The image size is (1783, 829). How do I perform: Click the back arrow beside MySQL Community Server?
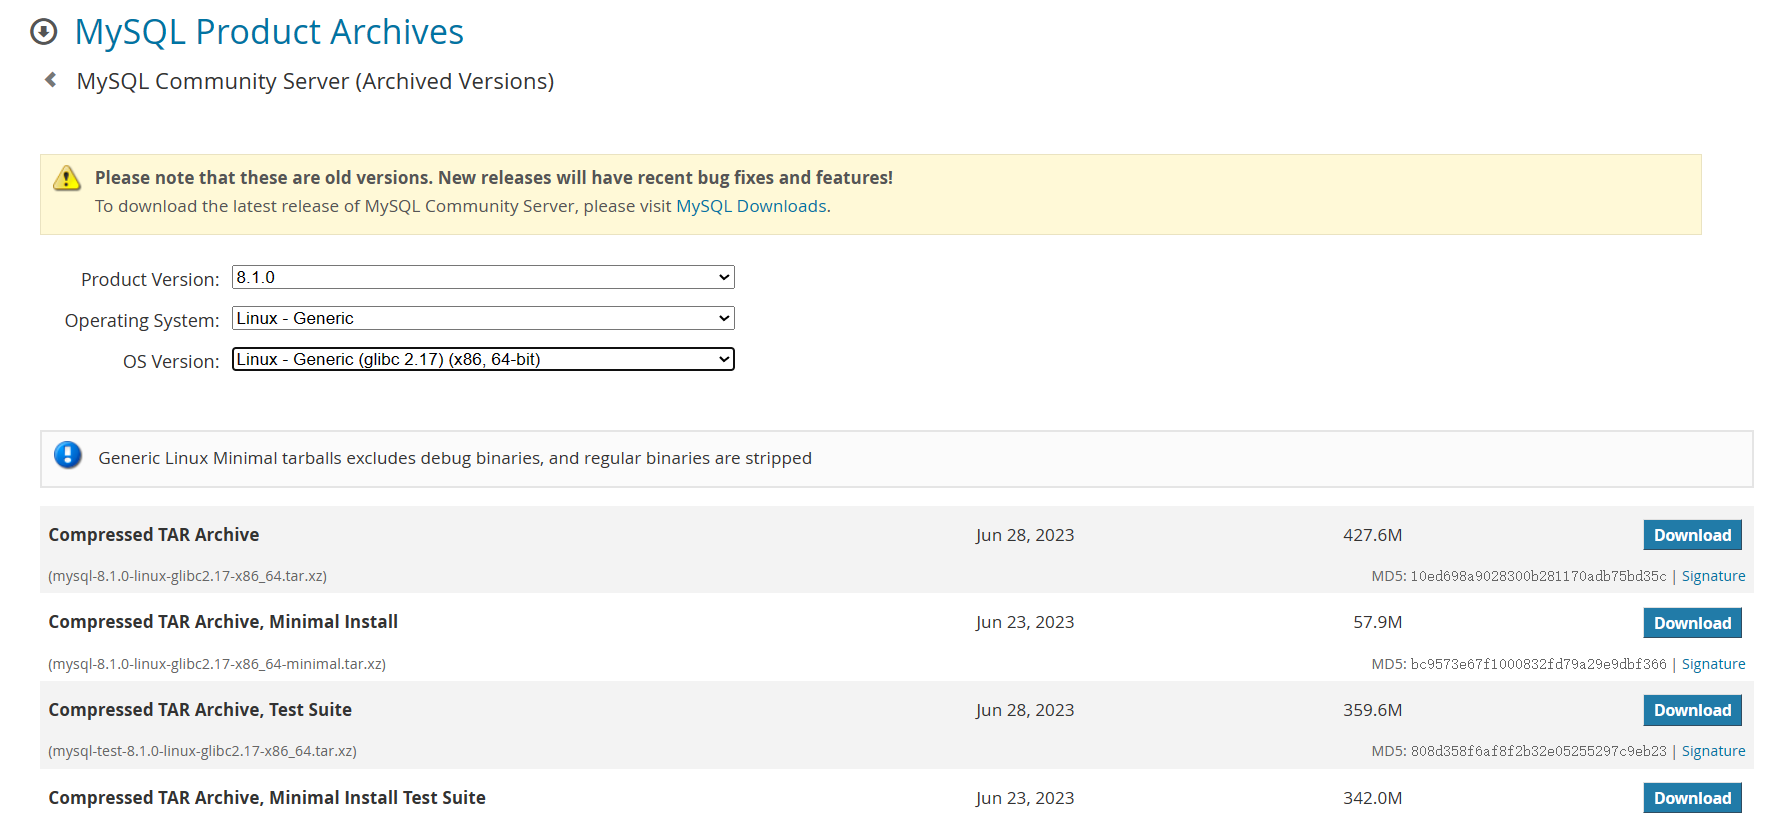coord(51,80)
